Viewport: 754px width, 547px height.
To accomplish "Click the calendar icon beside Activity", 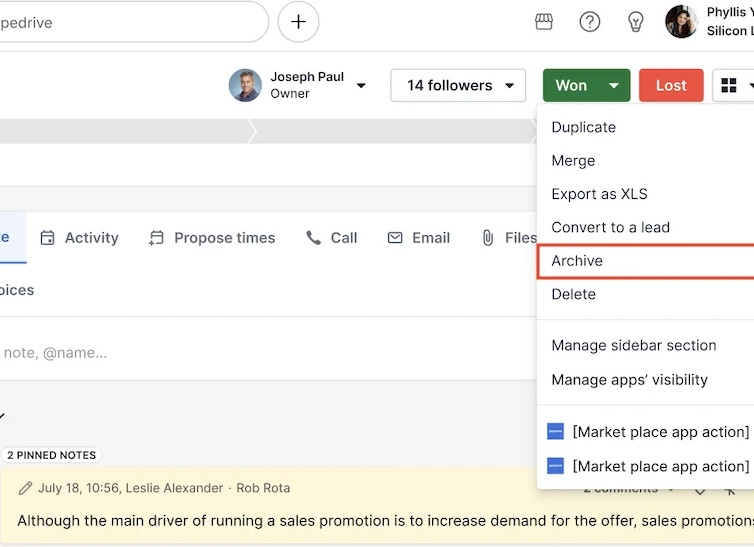I will coord(47,237).
